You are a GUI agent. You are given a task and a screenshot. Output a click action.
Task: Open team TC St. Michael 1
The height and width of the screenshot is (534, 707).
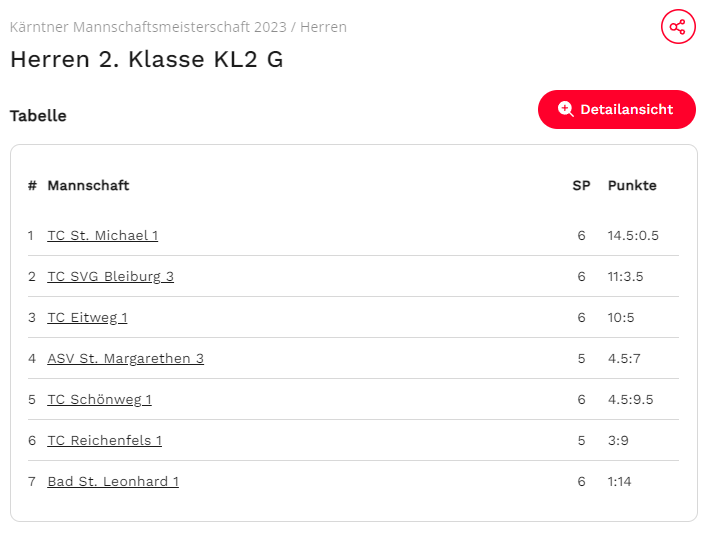pyautogui.click(x=103, y=235)
